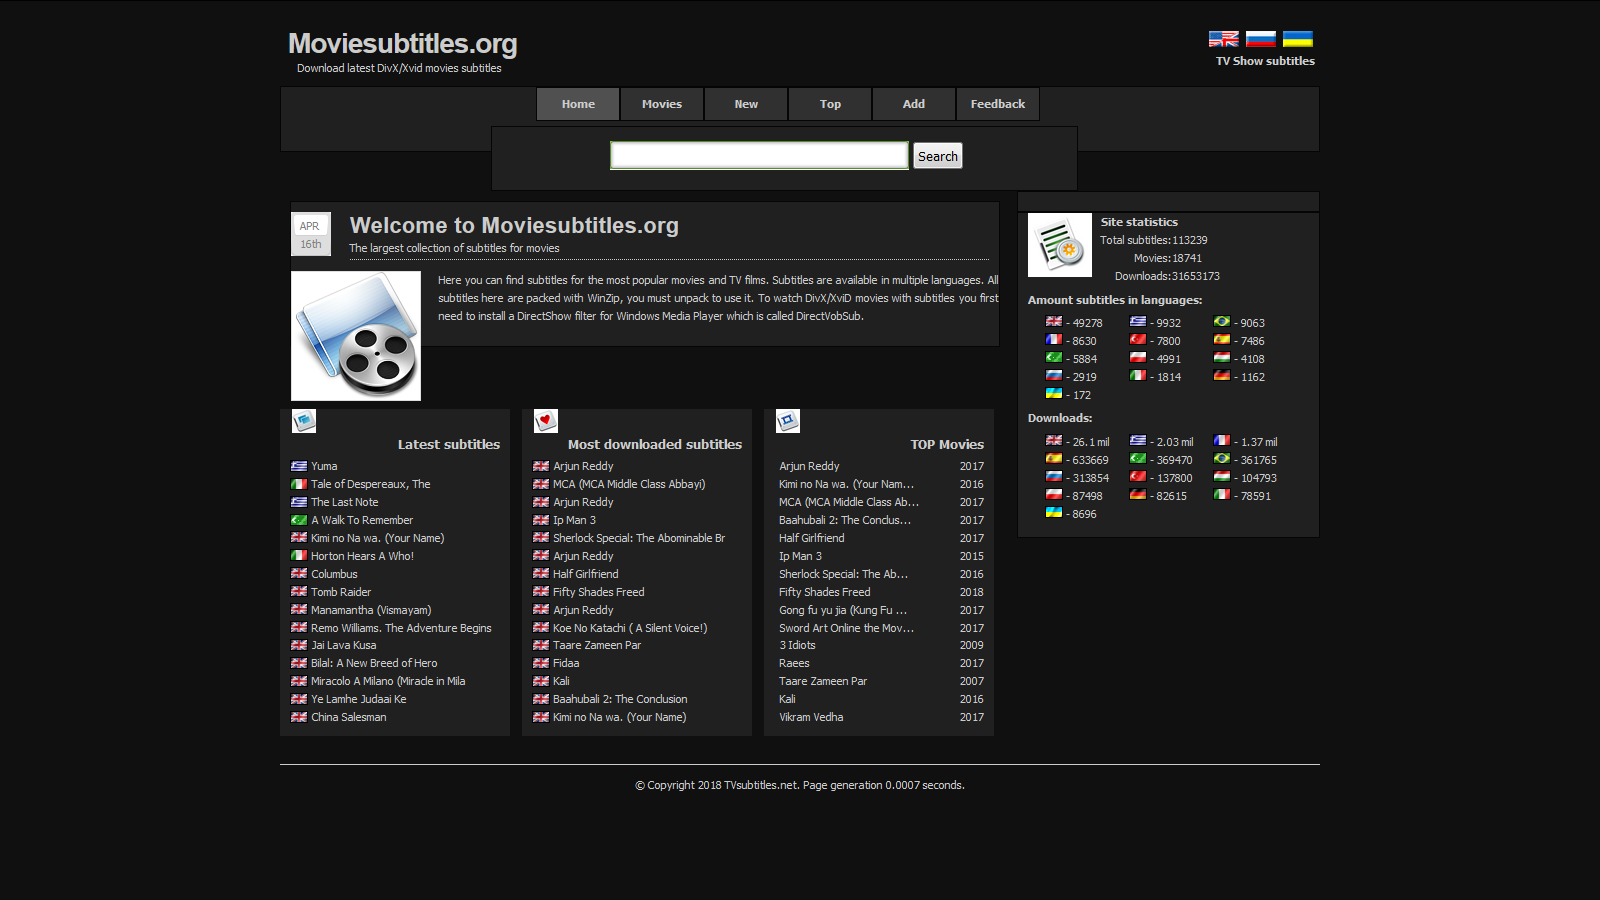Click the Spanish flag beside 633669 downloads
The width and height of the screenshot is (1600, 900).
1054,458
